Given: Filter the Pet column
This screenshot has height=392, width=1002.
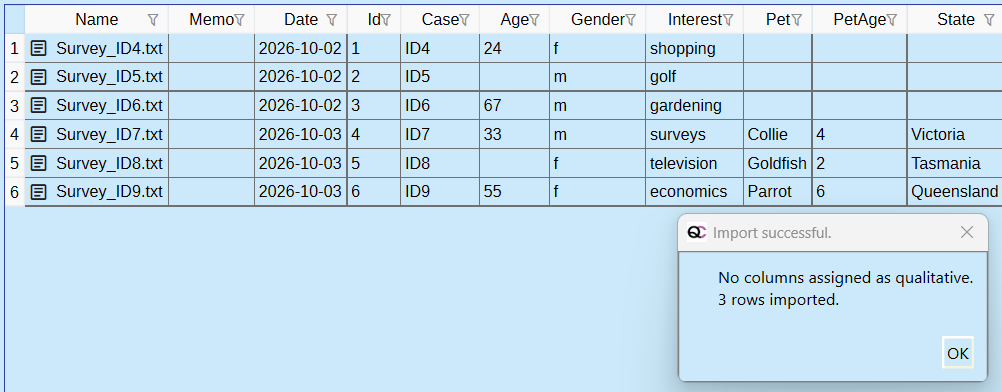Looking at the screenshot, I should [797, 20].
